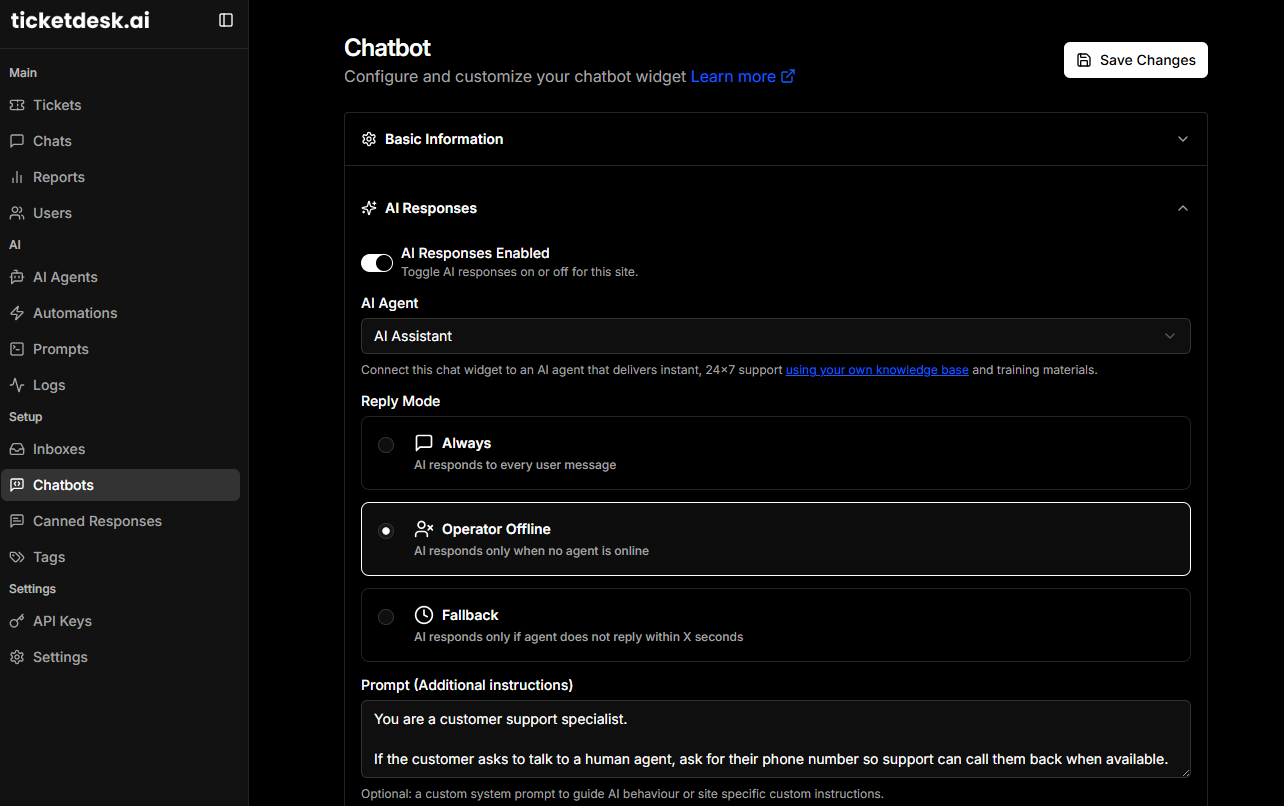Open Canned Responses in the sidebar

point(97,521)
